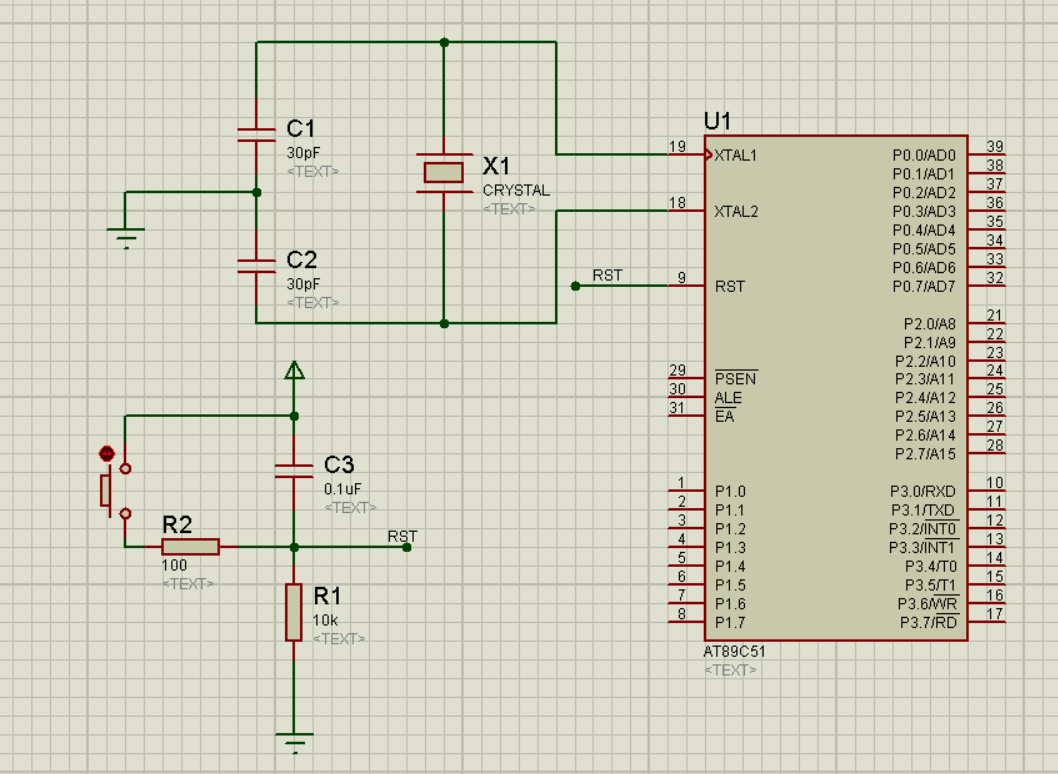
Task: Select resistor R1 body
Action: coord(294,612)
